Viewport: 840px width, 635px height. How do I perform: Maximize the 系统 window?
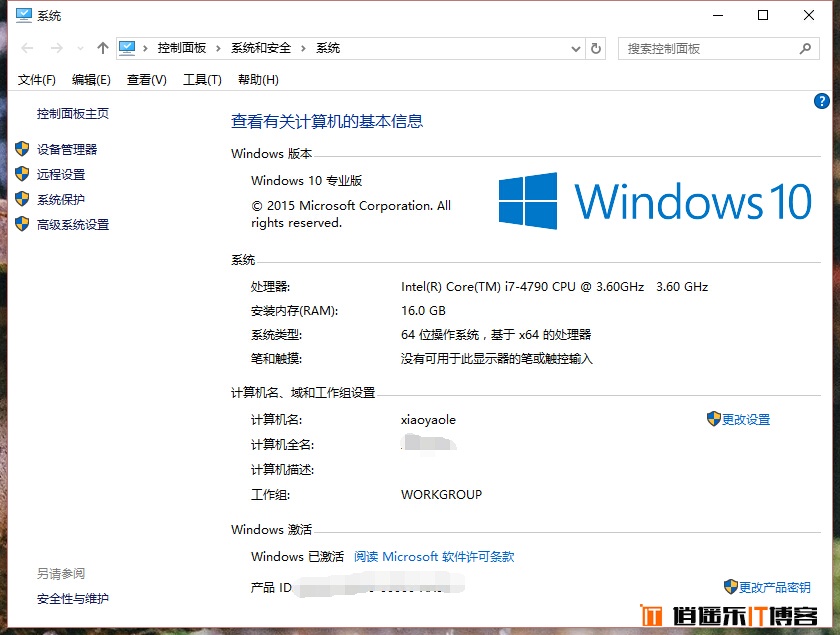pos(763,16)
